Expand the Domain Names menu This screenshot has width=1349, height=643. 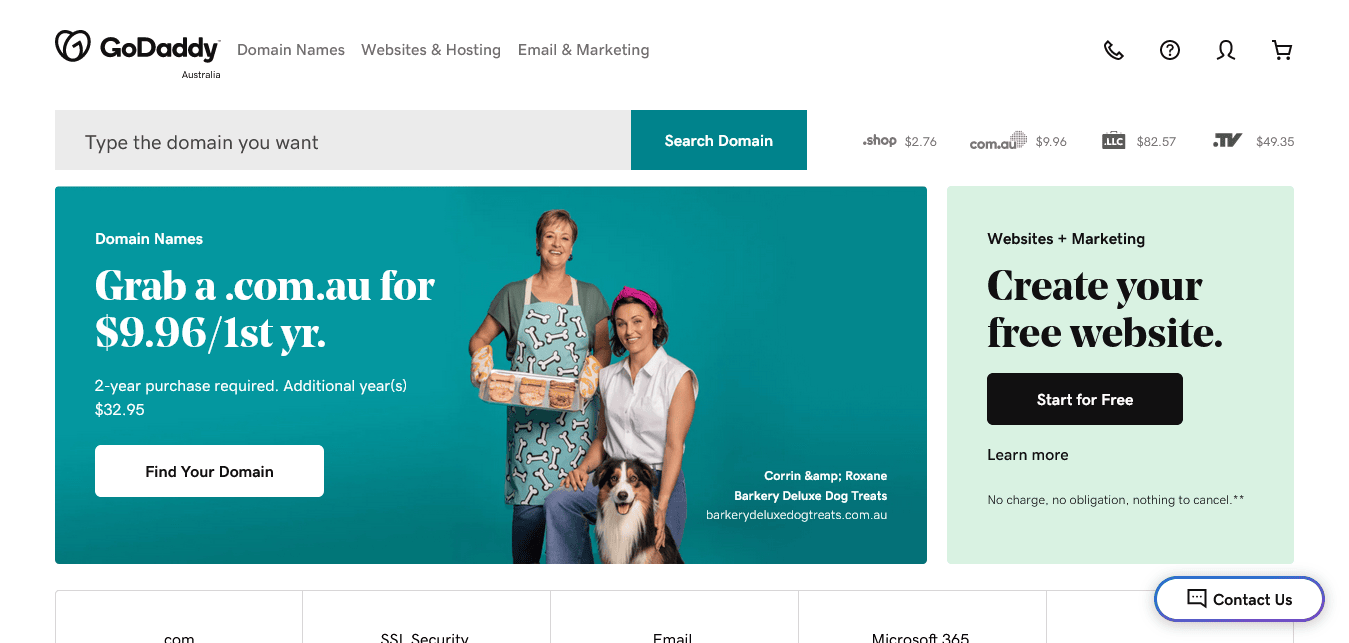tap(291, 50)
